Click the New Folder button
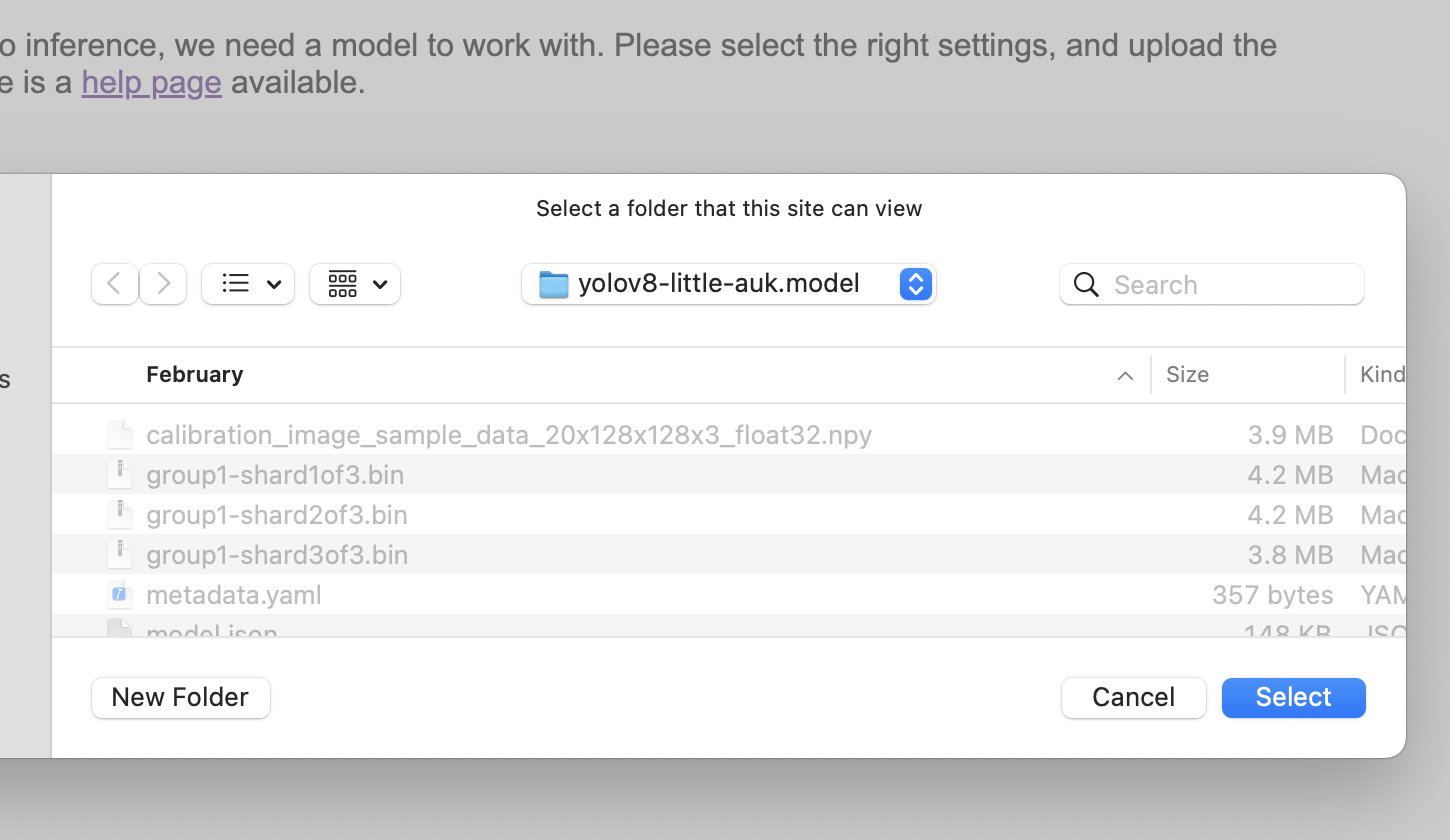Image resolution: width=1450 pixels, height=840 pixels. click(181, 697)
